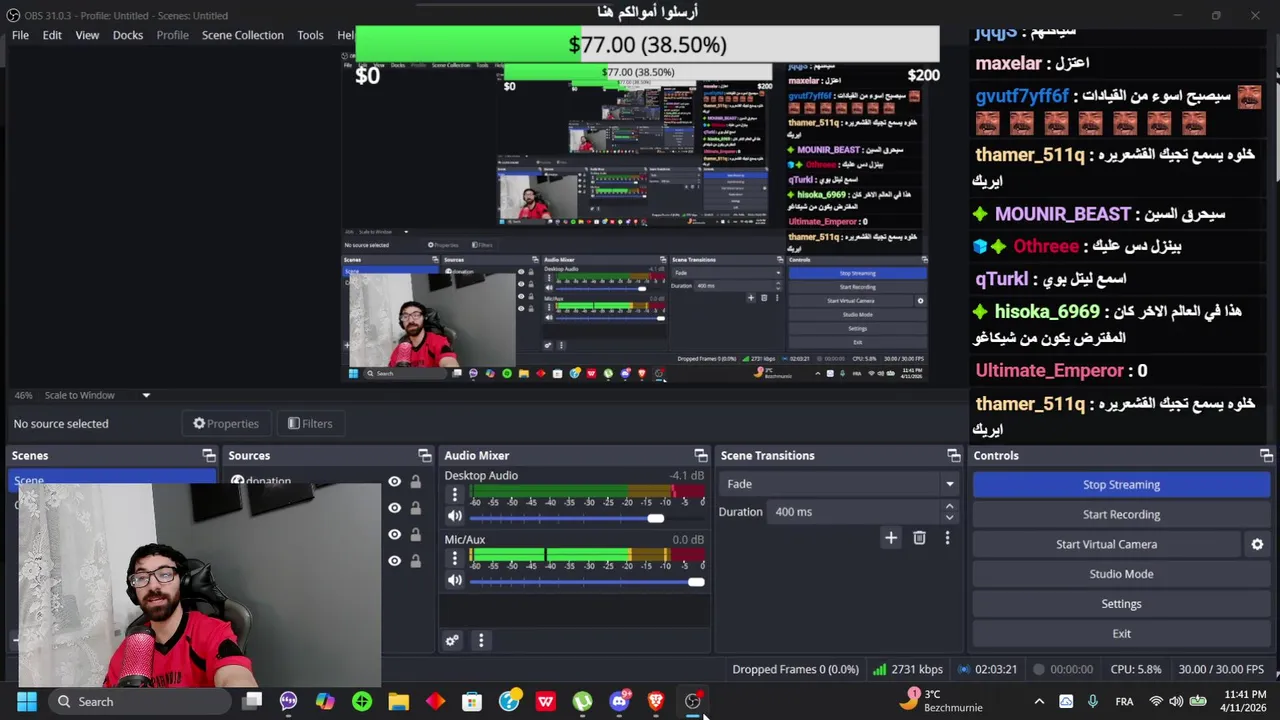Open the Fade transition dropdown

tap(839, 484)
